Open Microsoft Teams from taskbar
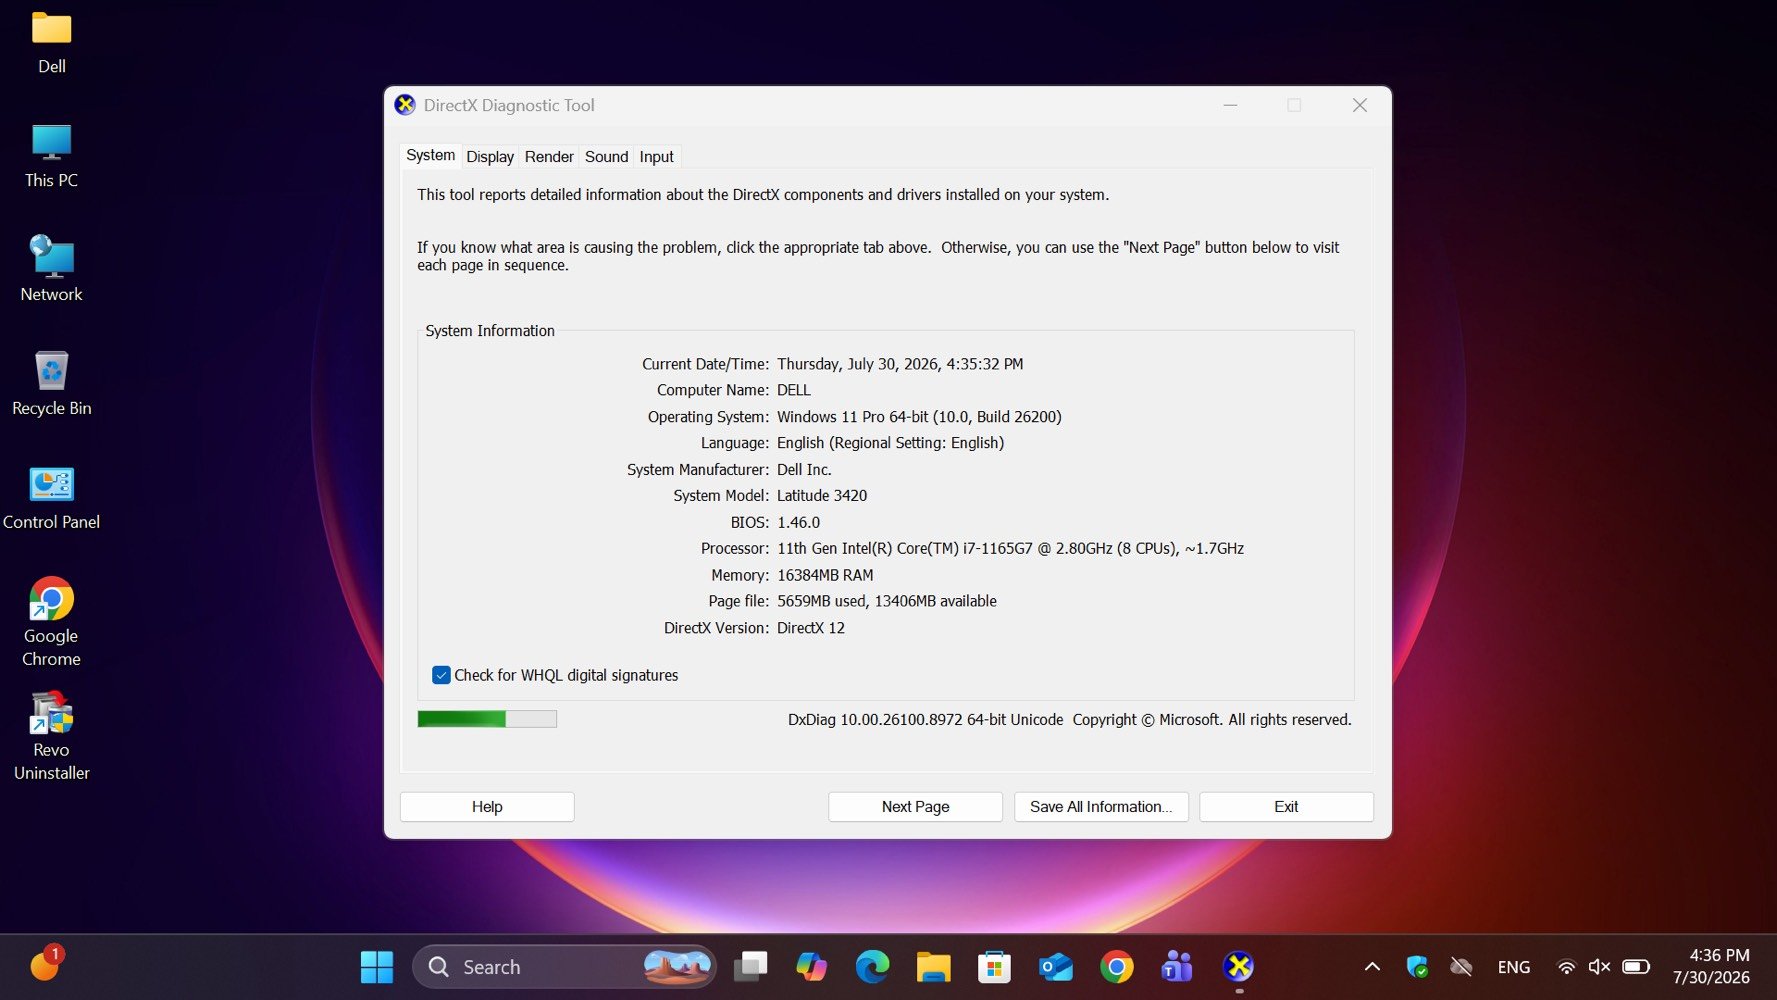Screen dimensions: 1777x1000 coord(1177,967)
